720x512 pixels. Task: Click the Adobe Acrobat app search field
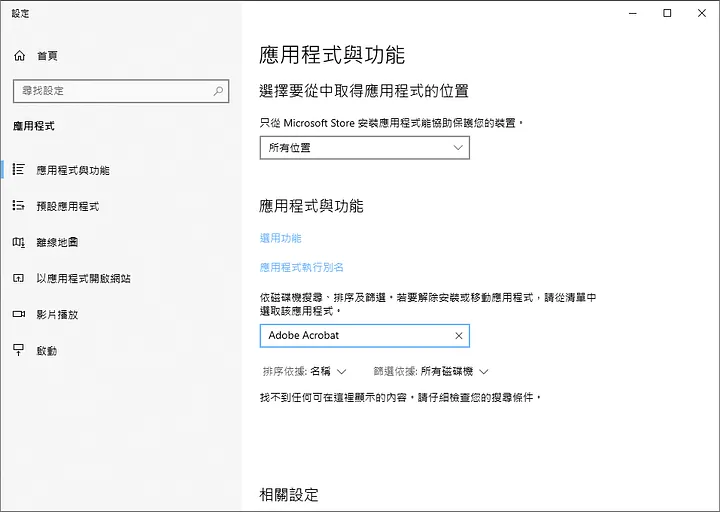(x=365, y=336)
